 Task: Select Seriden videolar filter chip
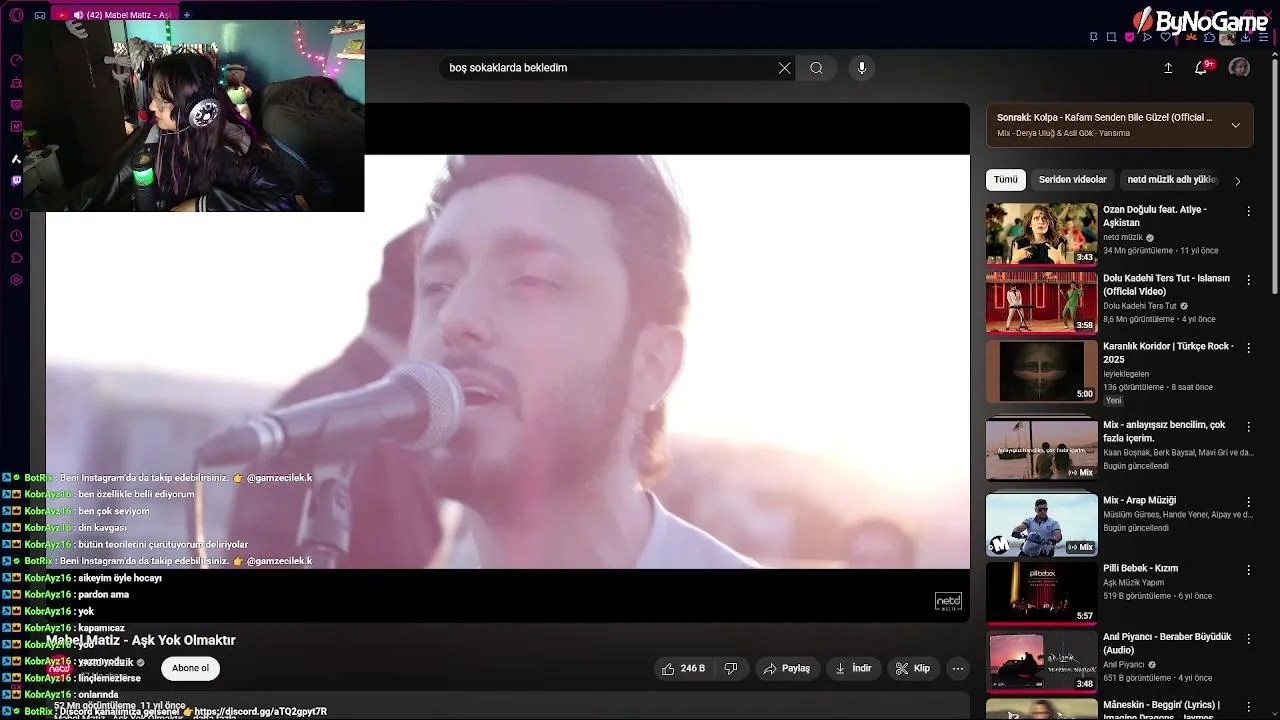[1072, 180]
